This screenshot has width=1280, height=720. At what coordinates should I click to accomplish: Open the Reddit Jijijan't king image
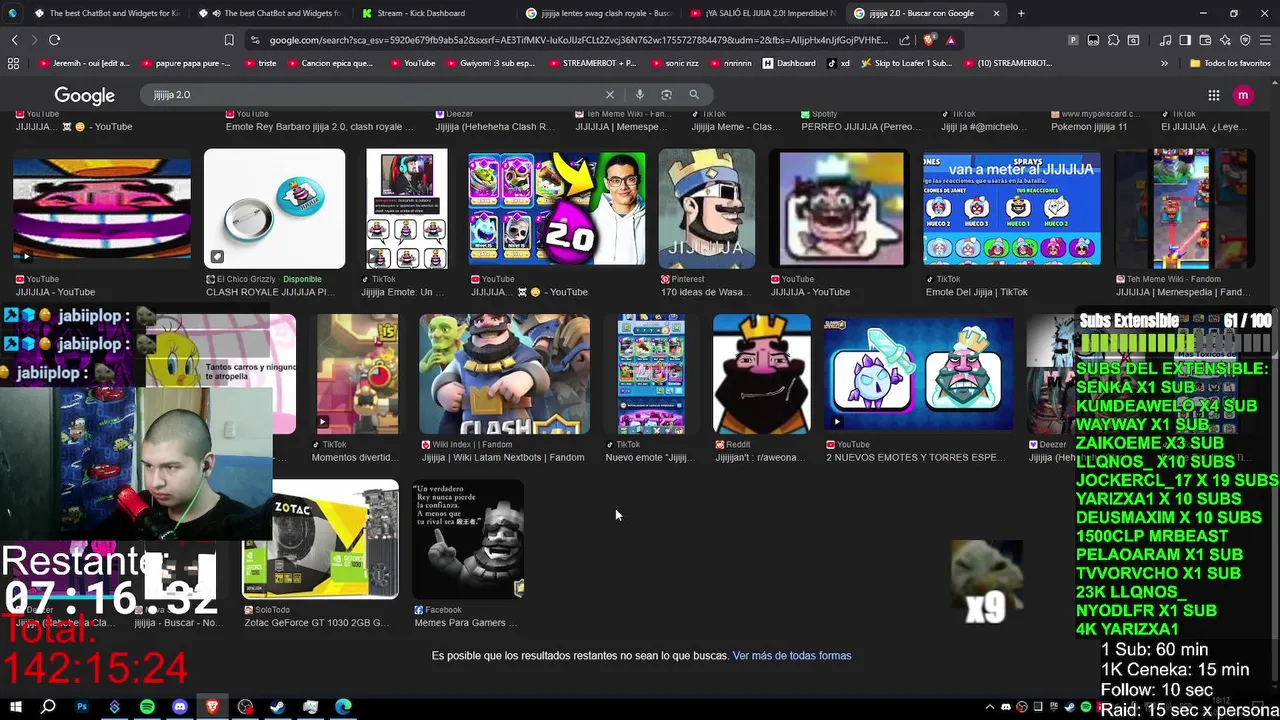762,374
